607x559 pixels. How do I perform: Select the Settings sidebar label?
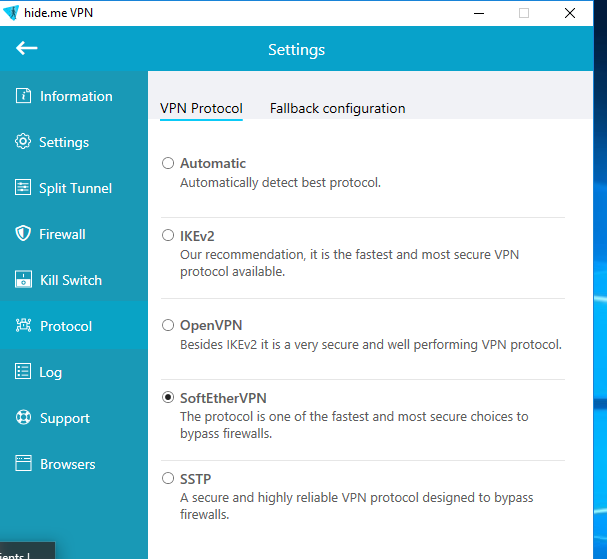pyautogui.click(x=64, y=142)
